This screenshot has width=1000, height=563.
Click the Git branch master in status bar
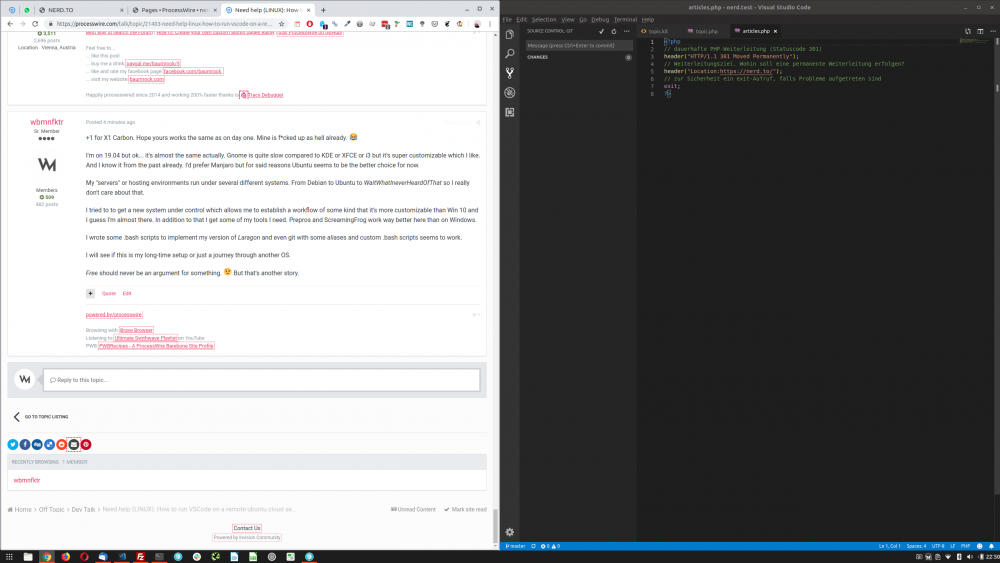coord(515,546)
